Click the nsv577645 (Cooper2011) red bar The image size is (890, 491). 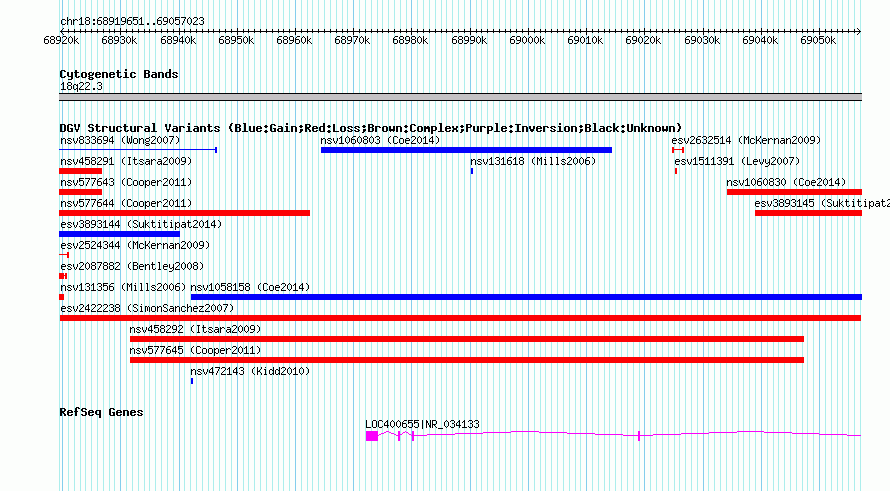(467, 360)
